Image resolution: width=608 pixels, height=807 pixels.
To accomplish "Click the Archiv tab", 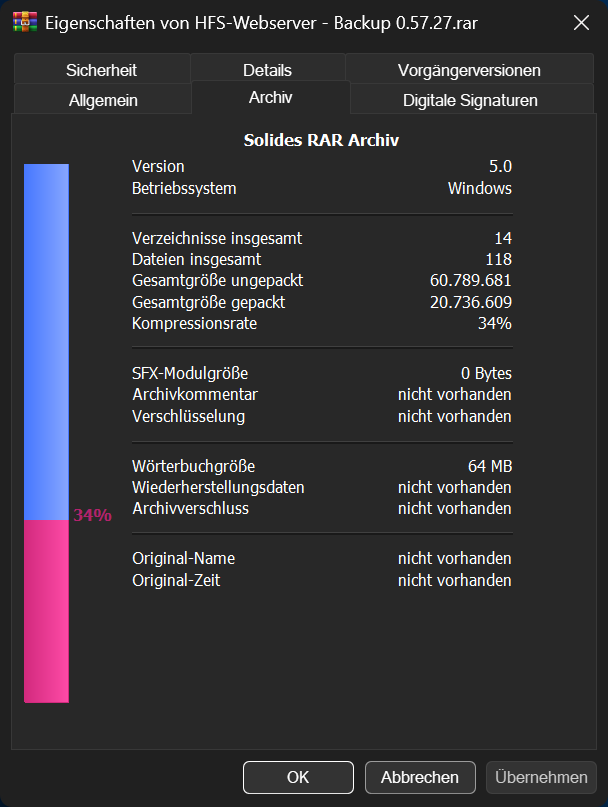I will [x=270, y=98].
